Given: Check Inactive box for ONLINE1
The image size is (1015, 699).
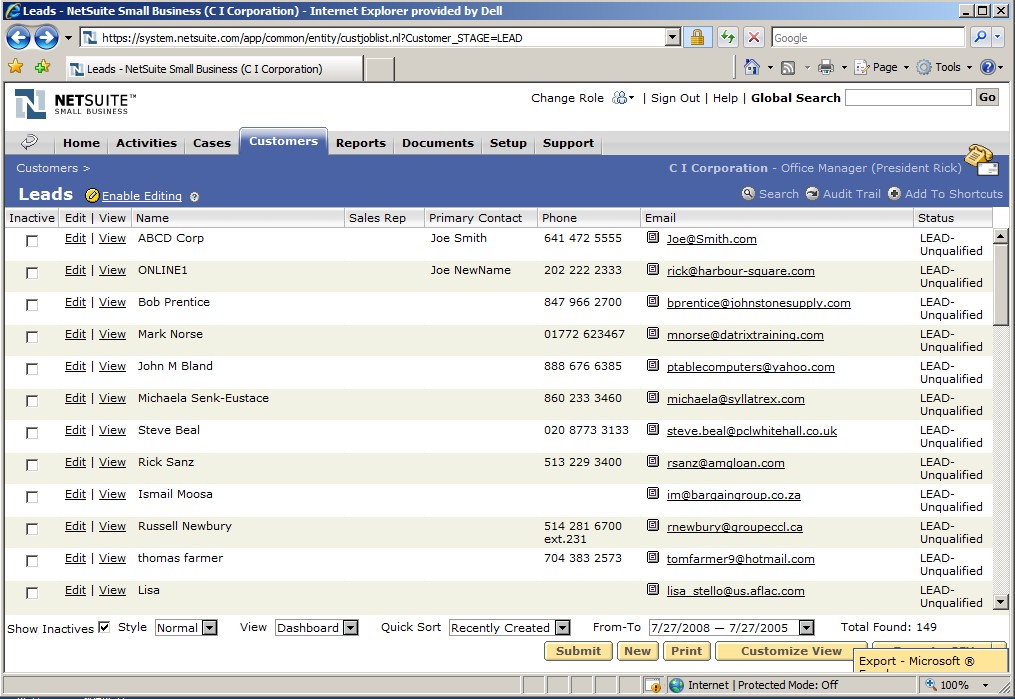Looking at the screenshot, I should (x=32, y=272).
